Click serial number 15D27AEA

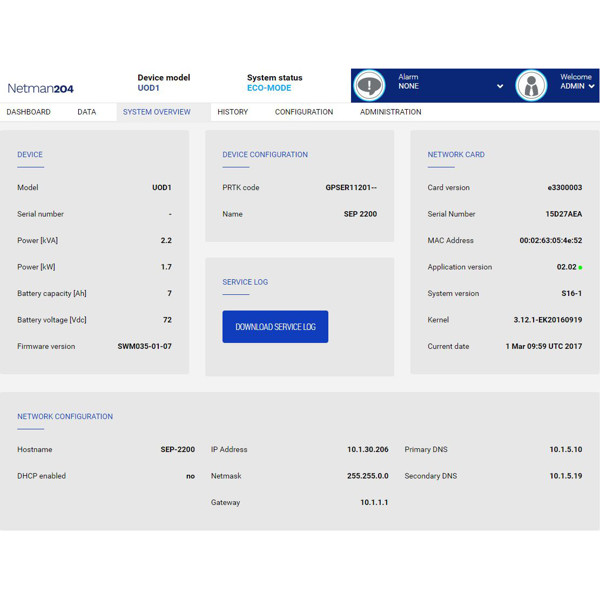pyautogui.click(x=564, y=214)
